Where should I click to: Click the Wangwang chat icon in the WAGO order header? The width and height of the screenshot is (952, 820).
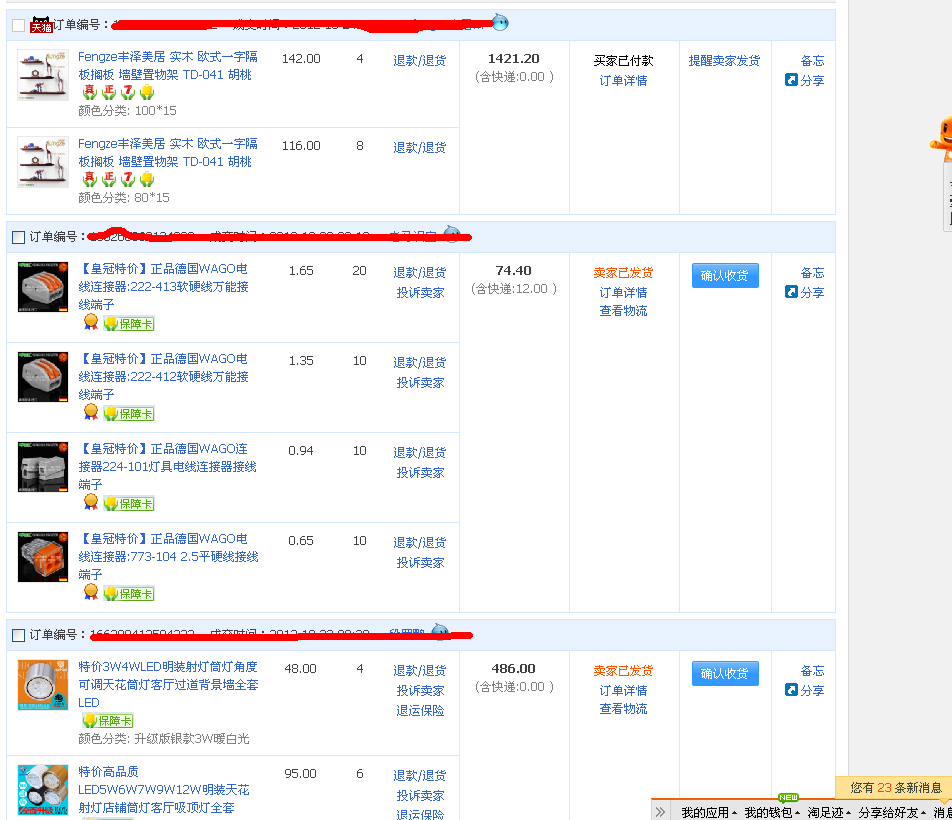click(x=452, y=234)
